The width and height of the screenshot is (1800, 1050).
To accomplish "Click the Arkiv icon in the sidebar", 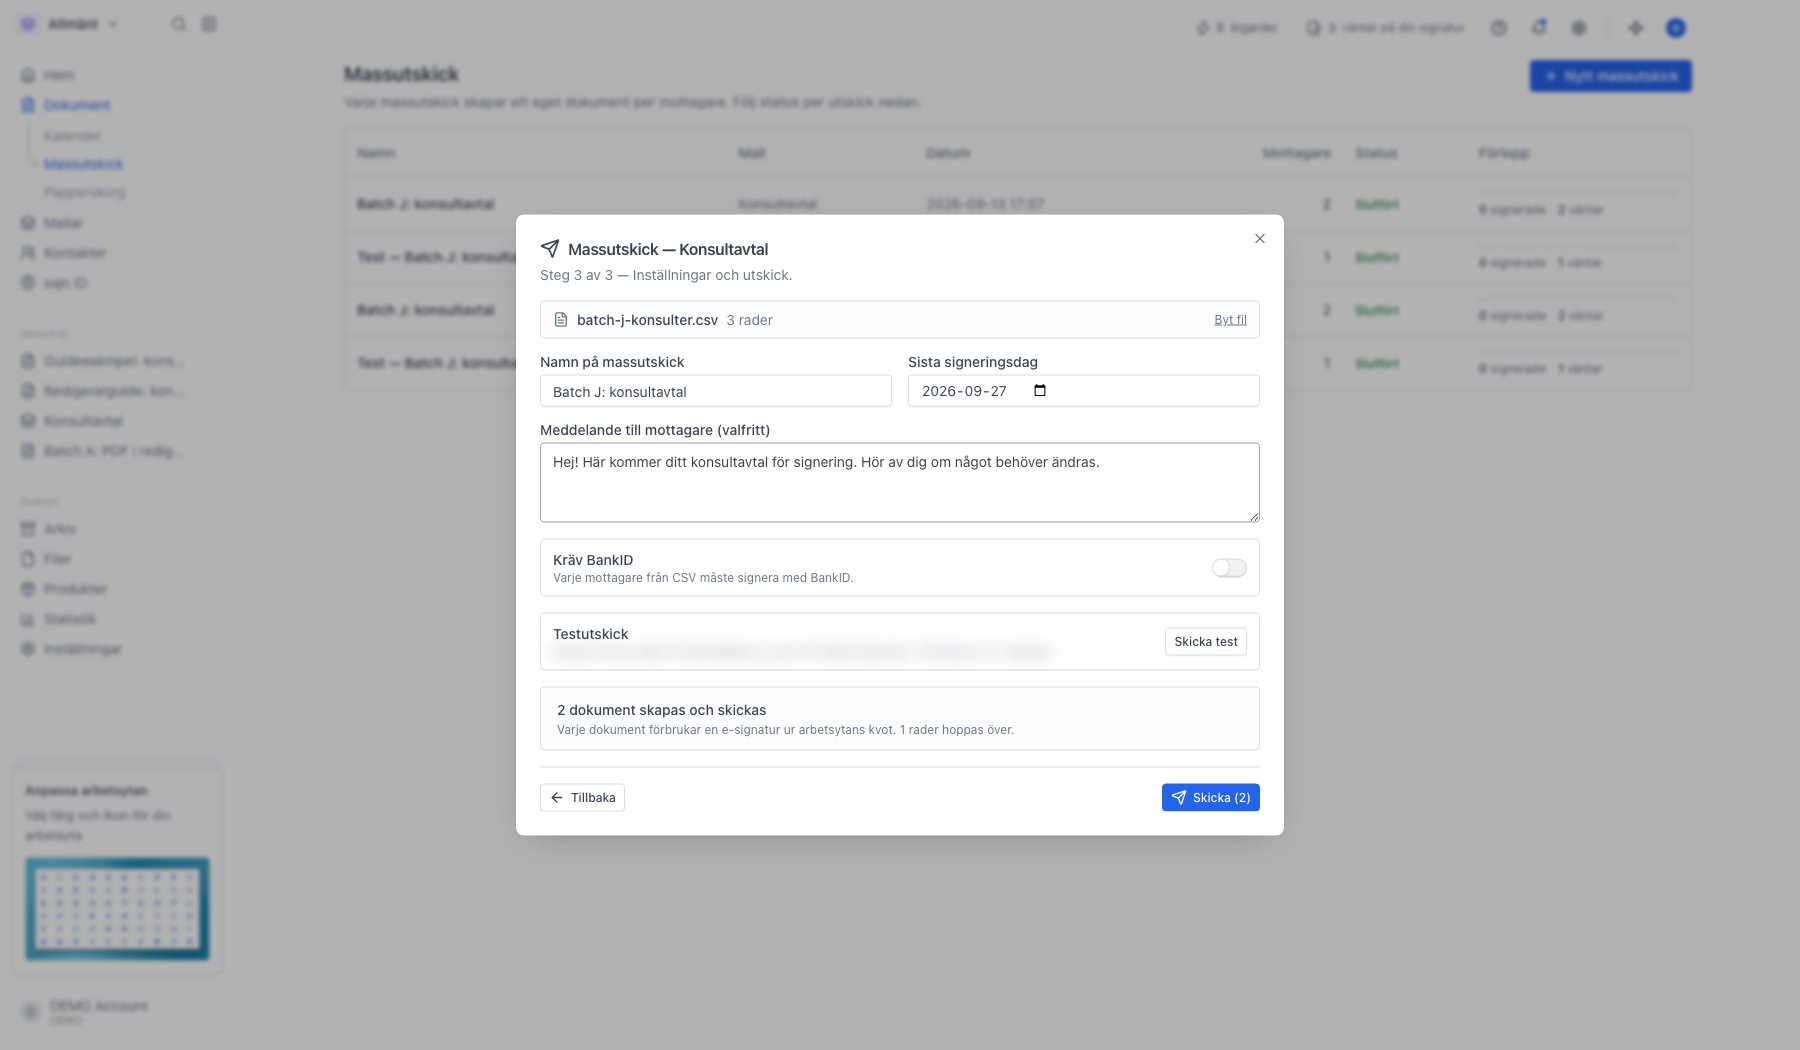I will (x=28, y=529).
